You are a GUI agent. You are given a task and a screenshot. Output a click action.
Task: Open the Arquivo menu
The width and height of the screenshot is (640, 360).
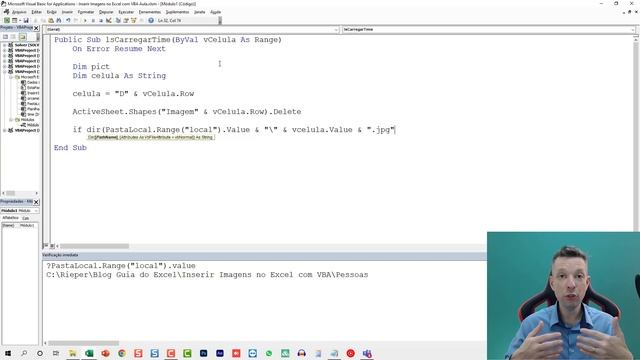pyautogui.click(x=19, y=12)
